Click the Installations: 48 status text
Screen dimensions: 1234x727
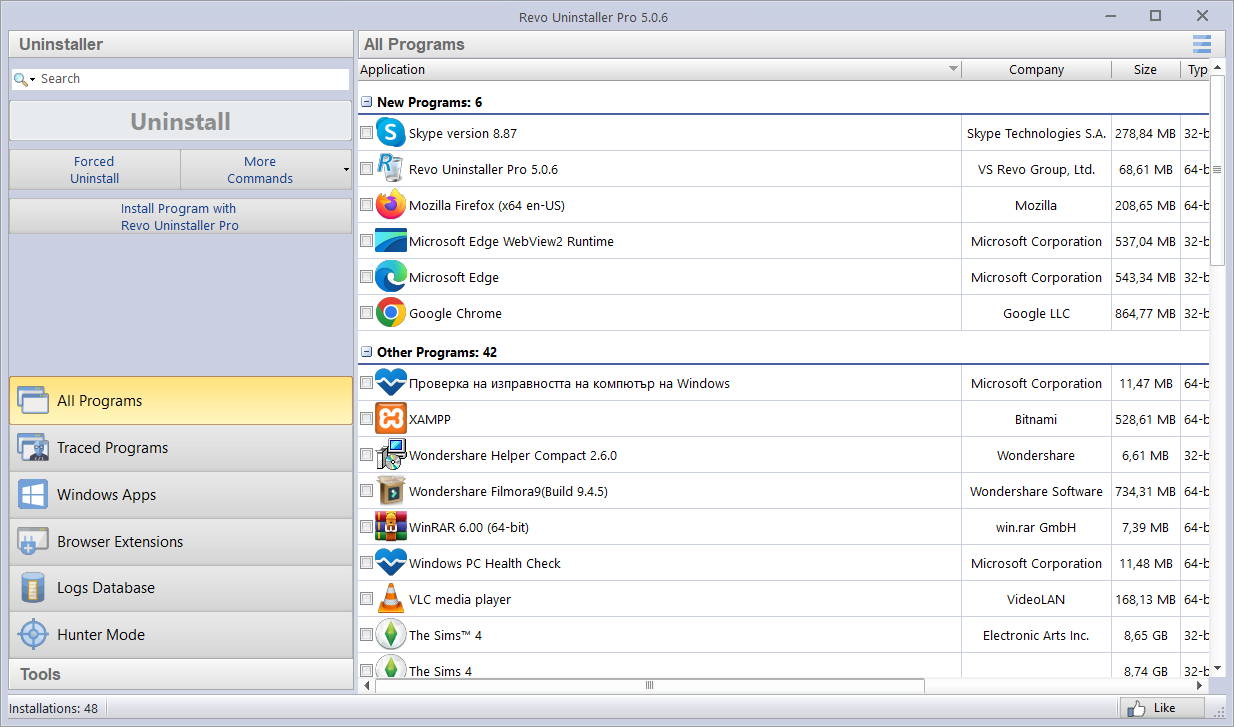click(54, 708)
